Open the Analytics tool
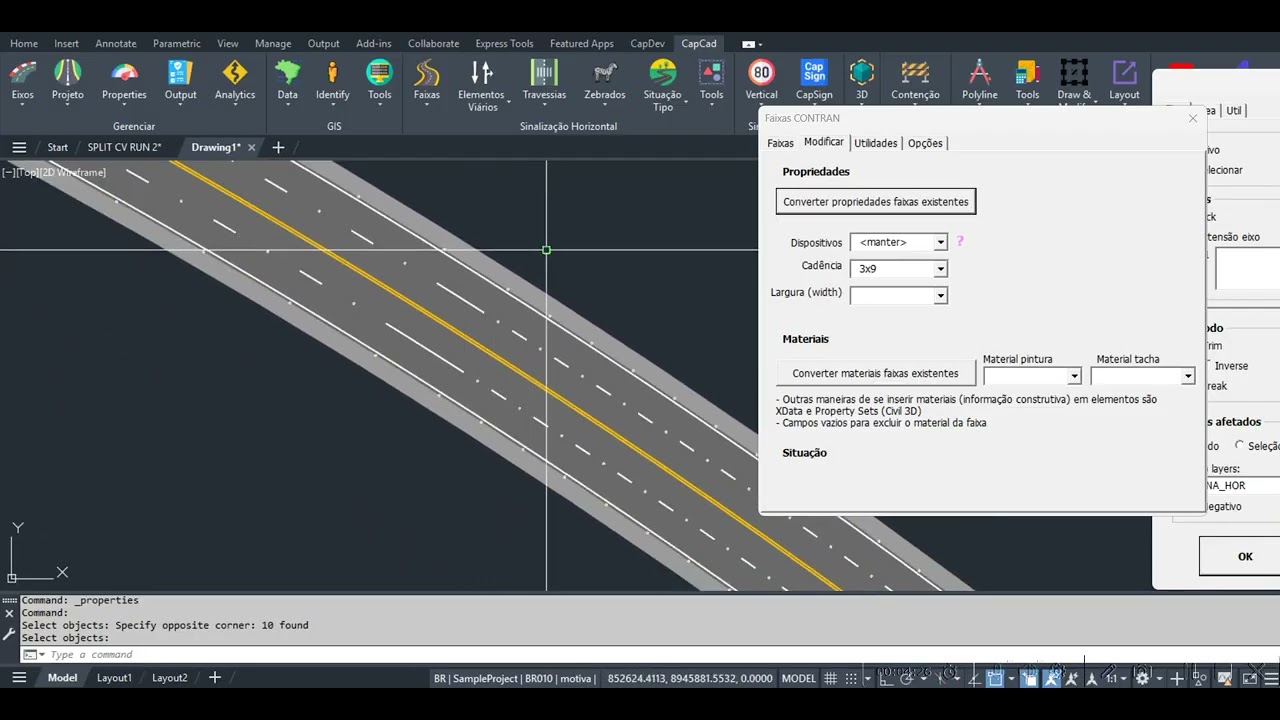The width and height of the screenshot is (1280, 720). pos(235,80)
